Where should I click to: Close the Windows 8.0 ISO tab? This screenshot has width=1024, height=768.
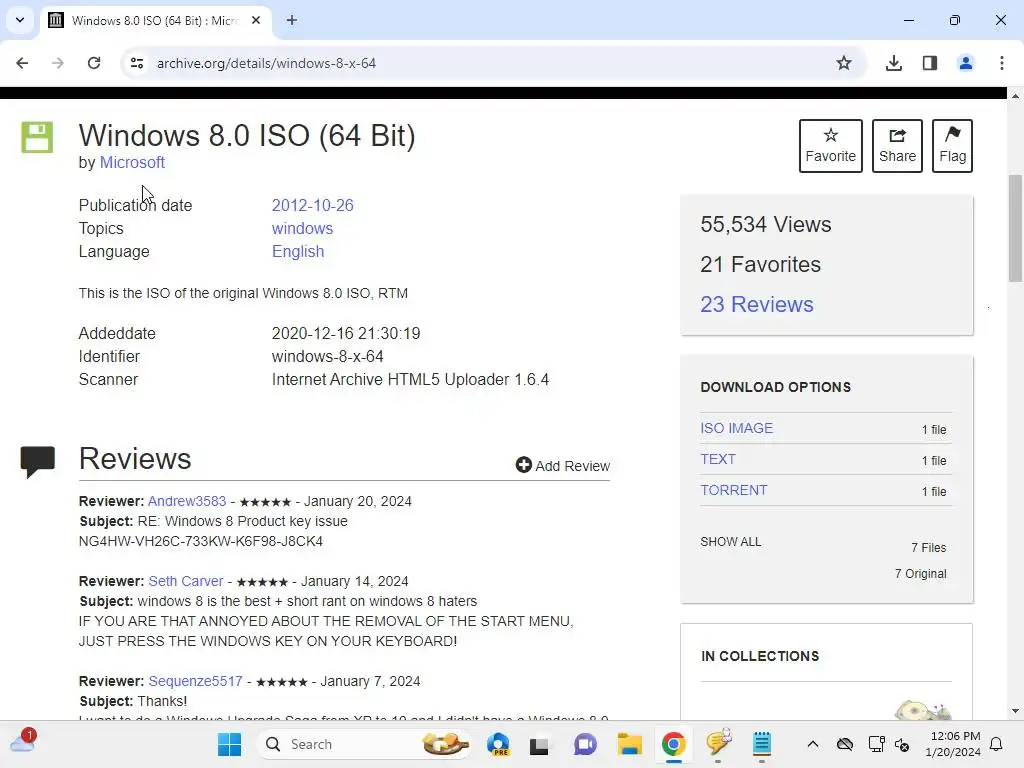click(x=256, y=20)
